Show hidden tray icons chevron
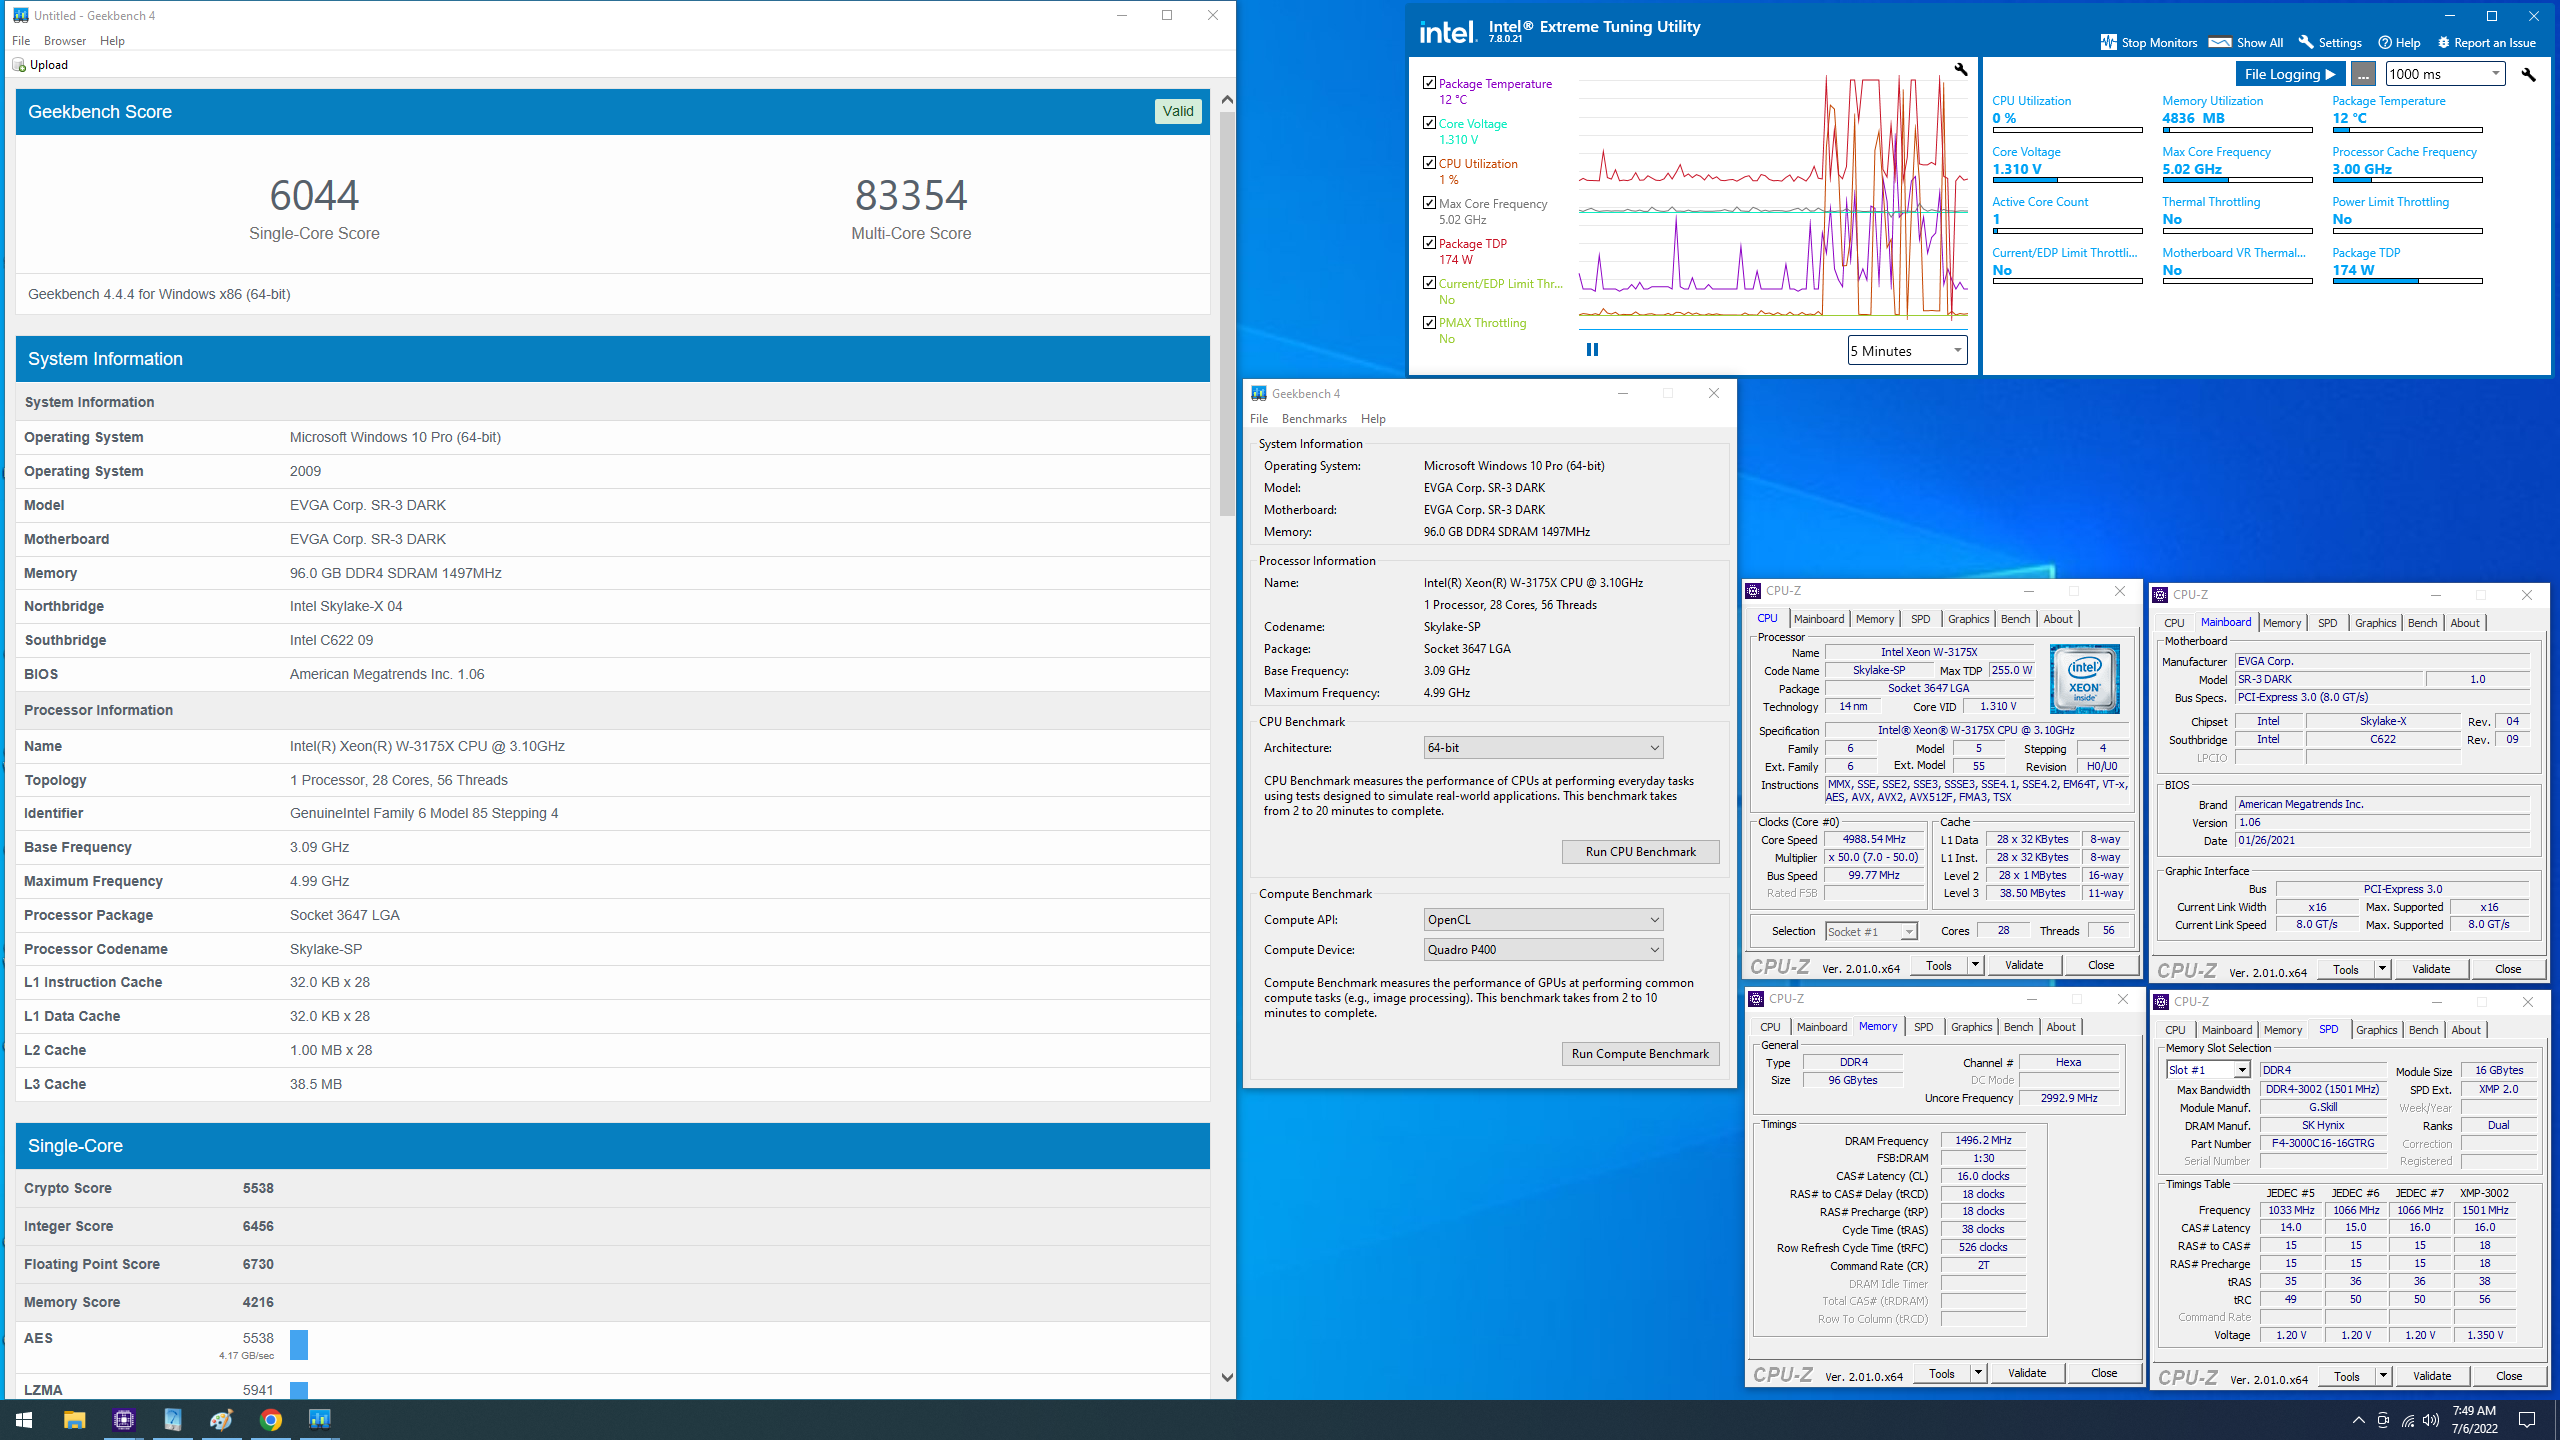Screen dimensions: 2560x1440 pyautogui.click(x=2359, y=1420)
